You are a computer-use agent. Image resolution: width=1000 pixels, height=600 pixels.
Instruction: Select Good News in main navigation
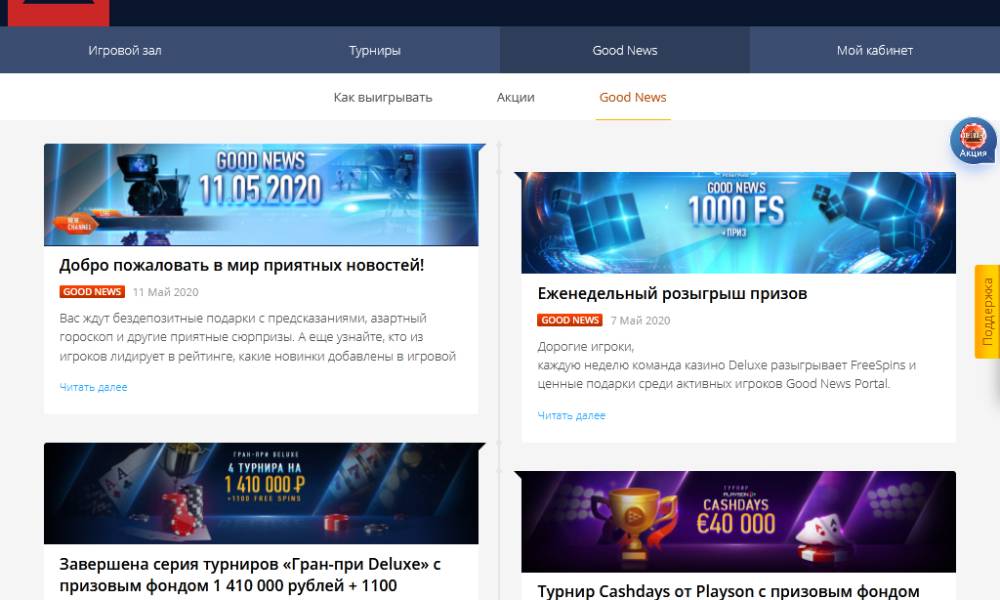click(x=625, y=50)
